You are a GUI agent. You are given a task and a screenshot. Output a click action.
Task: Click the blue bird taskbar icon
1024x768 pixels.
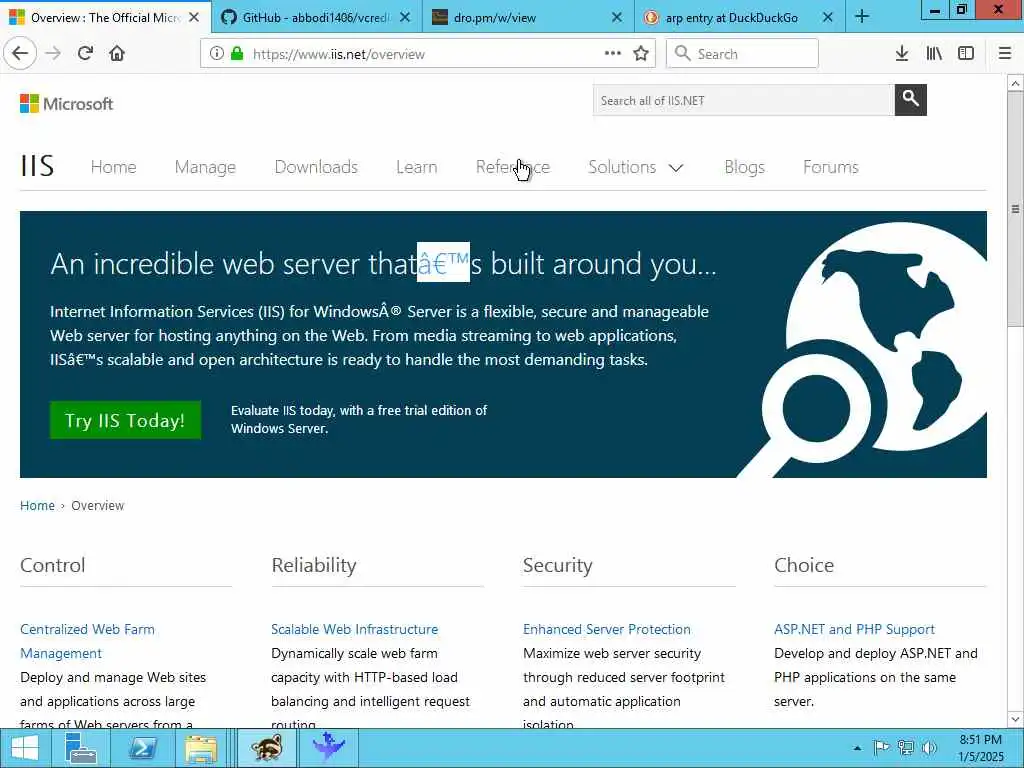click(328, 748)
